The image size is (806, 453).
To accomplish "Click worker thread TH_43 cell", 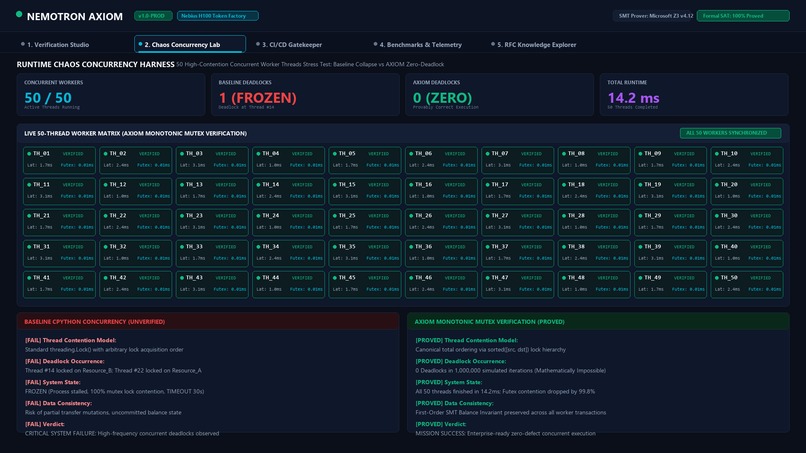I will point(212,284).
